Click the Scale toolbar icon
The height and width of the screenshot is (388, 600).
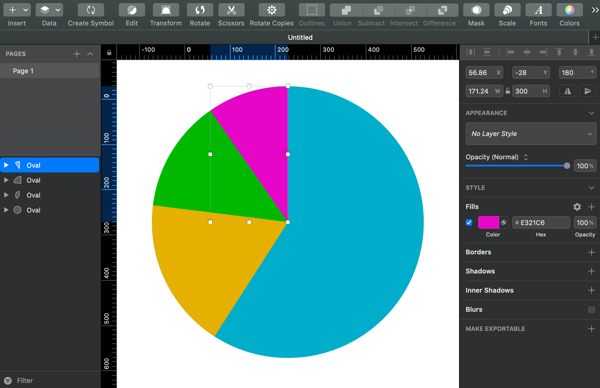[x=507, y=10]
